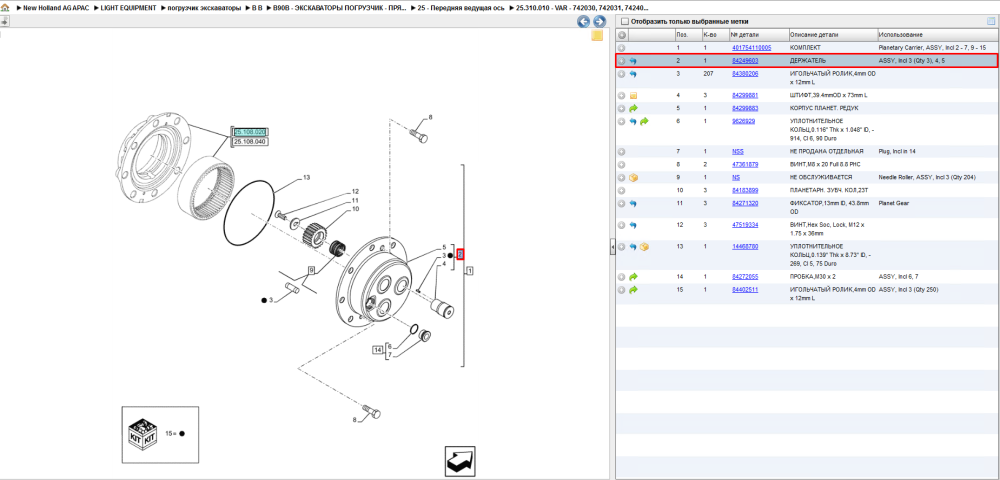The height and width of the screenshot is (480, 1000).
Task: Open breadcrumb 'New Holland AG APAC'
Action: click(x=55, y=8)
